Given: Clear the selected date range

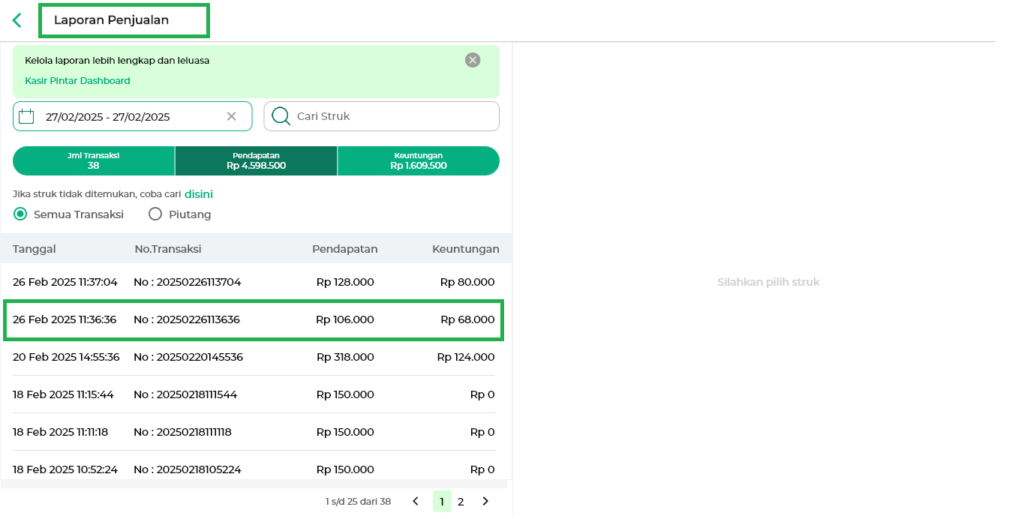Looking at the screenshot, I should pyautogui.click(x=231, y=117).
